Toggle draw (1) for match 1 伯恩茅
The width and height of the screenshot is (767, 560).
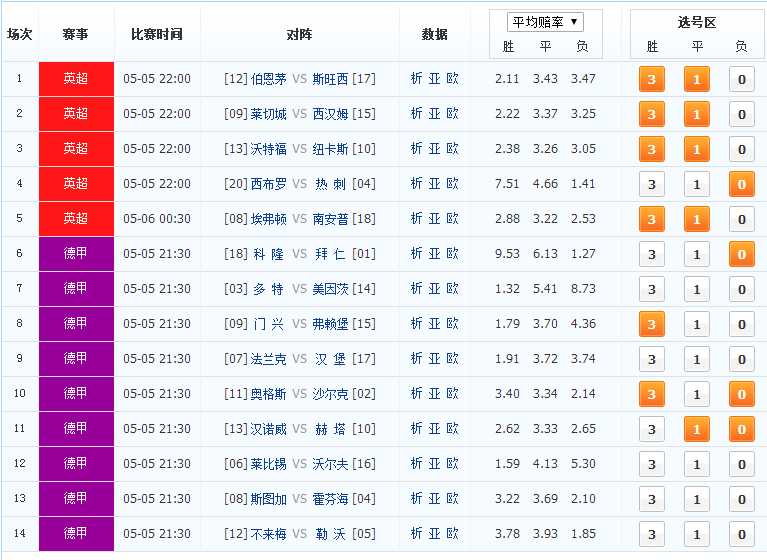(697, 79)
